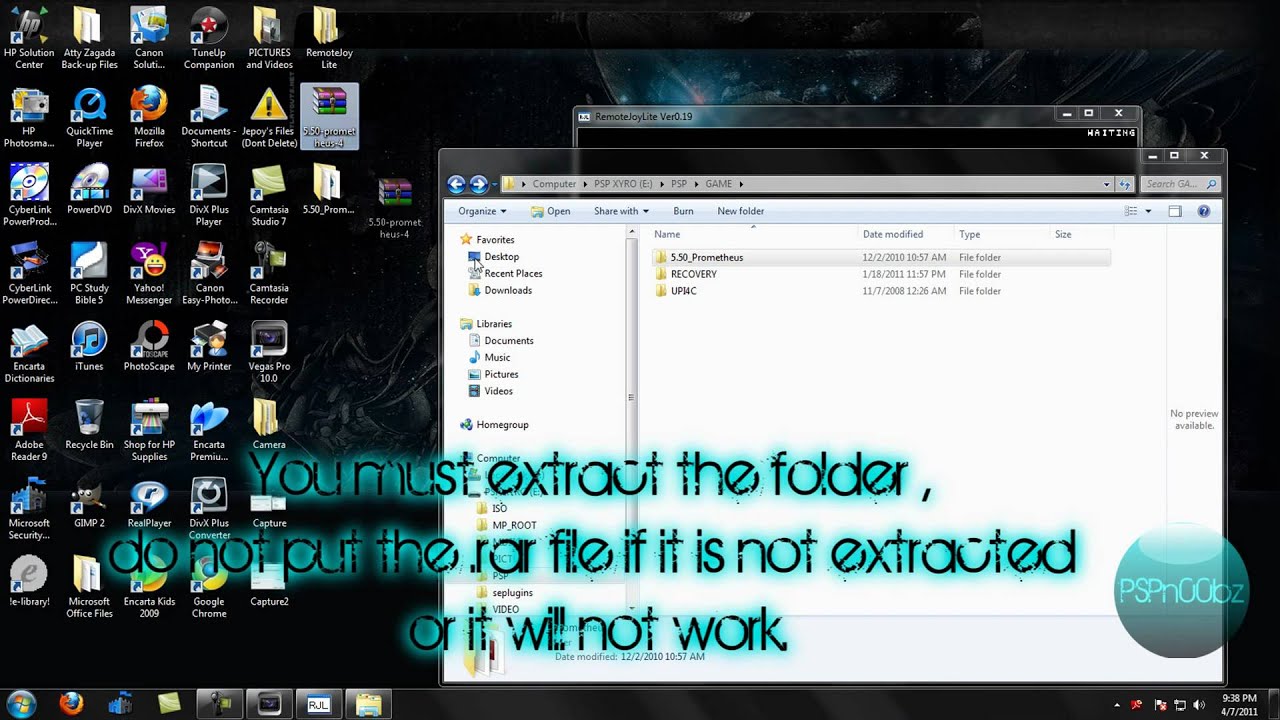Open RealPlayer desktop shortcut
This screenshot has height=720, width=1280.
pos(149,504)
